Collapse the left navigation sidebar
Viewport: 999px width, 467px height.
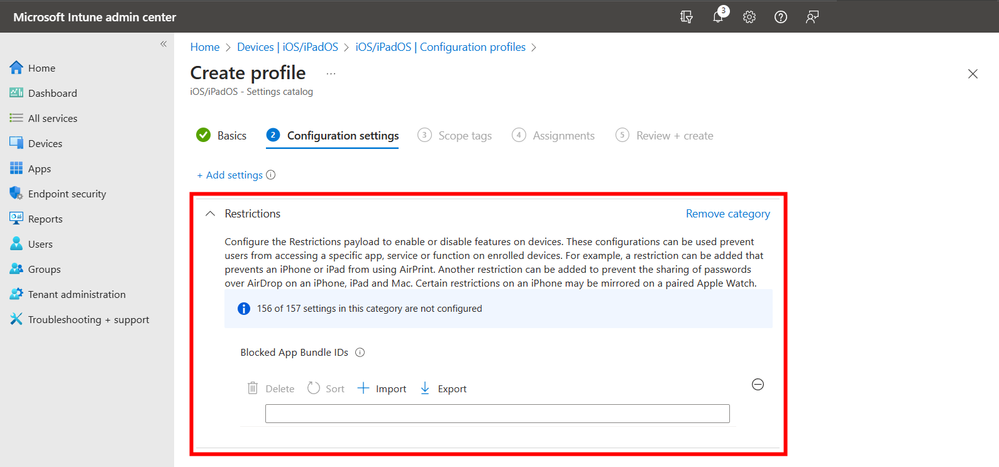[163, 44]
